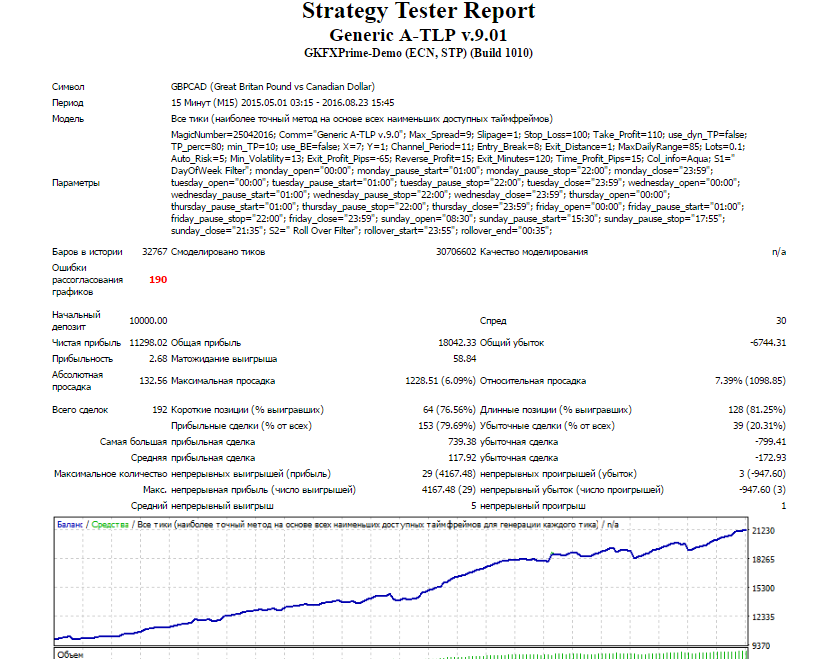Click the expected payoff value '58.84'
Viewport: 828px width, 659px height.
(464, 359)
